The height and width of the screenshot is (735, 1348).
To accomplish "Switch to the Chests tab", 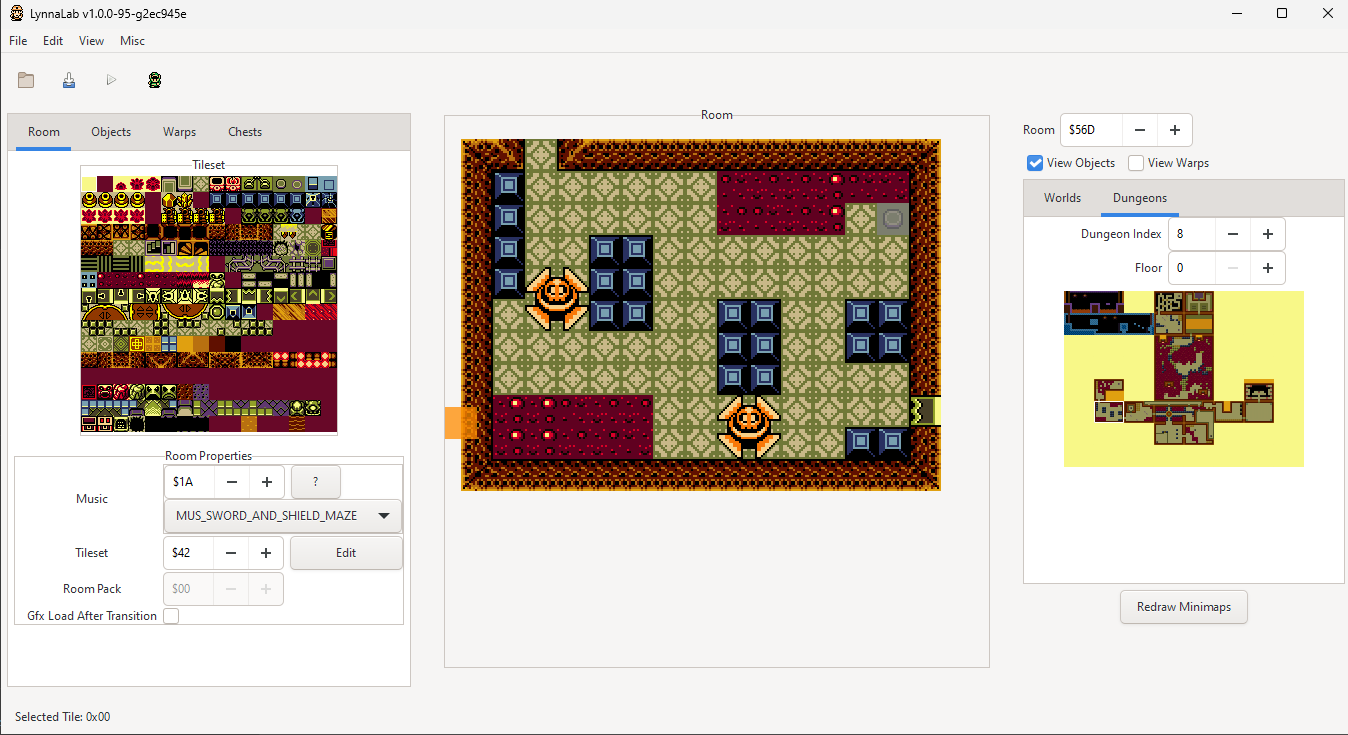I will 245,132.
